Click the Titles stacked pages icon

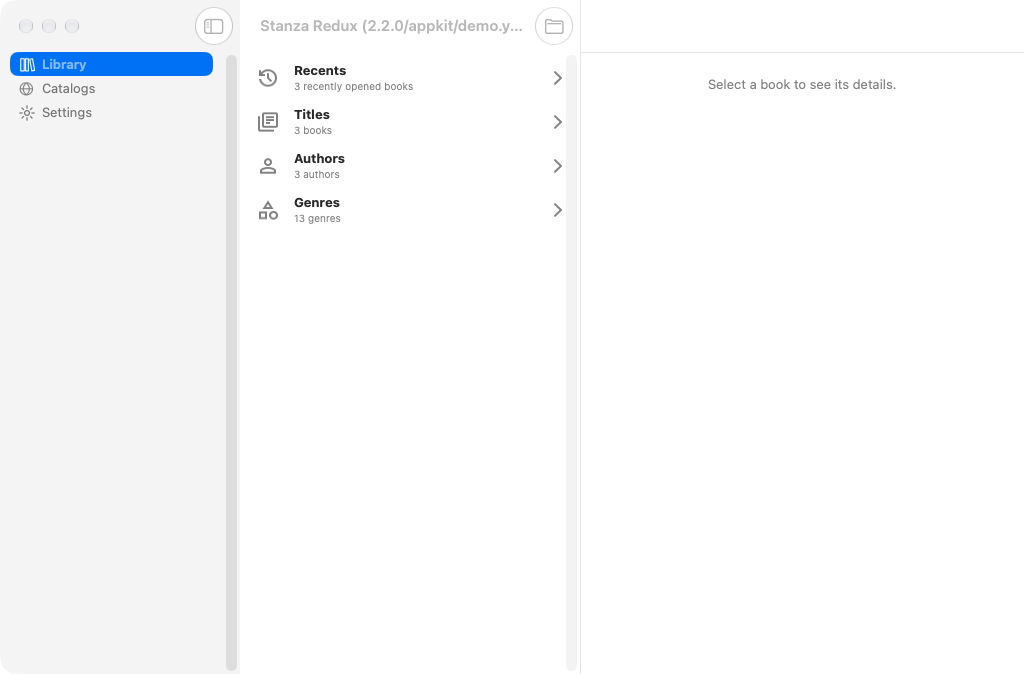[x=268, y=121]
